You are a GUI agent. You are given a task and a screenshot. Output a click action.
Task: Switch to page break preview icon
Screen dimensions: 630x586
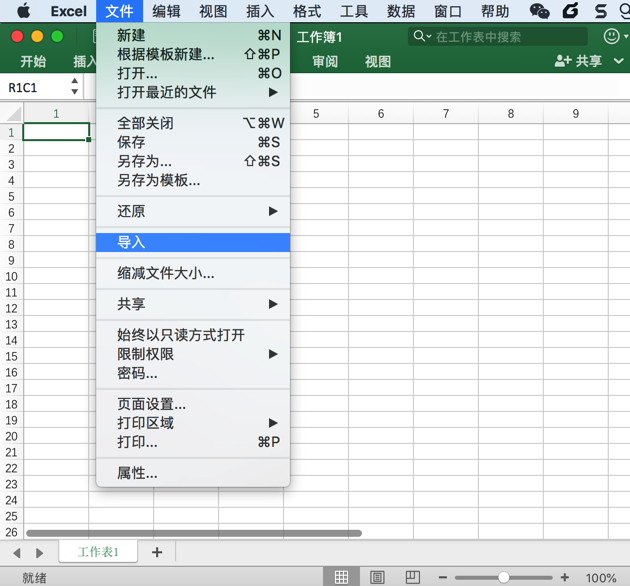pyautogui.click(x=413, y=577)
